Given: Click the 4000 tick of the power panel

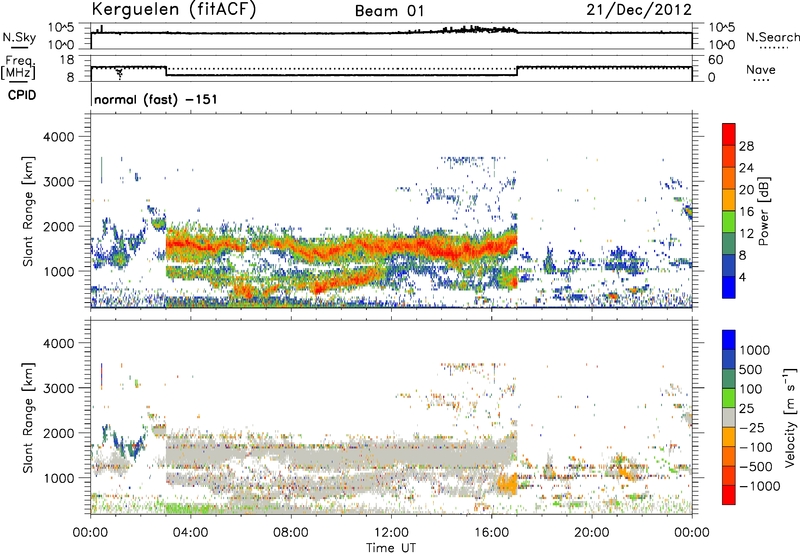Looking at the screenshot, I should (x=59, y=137).
